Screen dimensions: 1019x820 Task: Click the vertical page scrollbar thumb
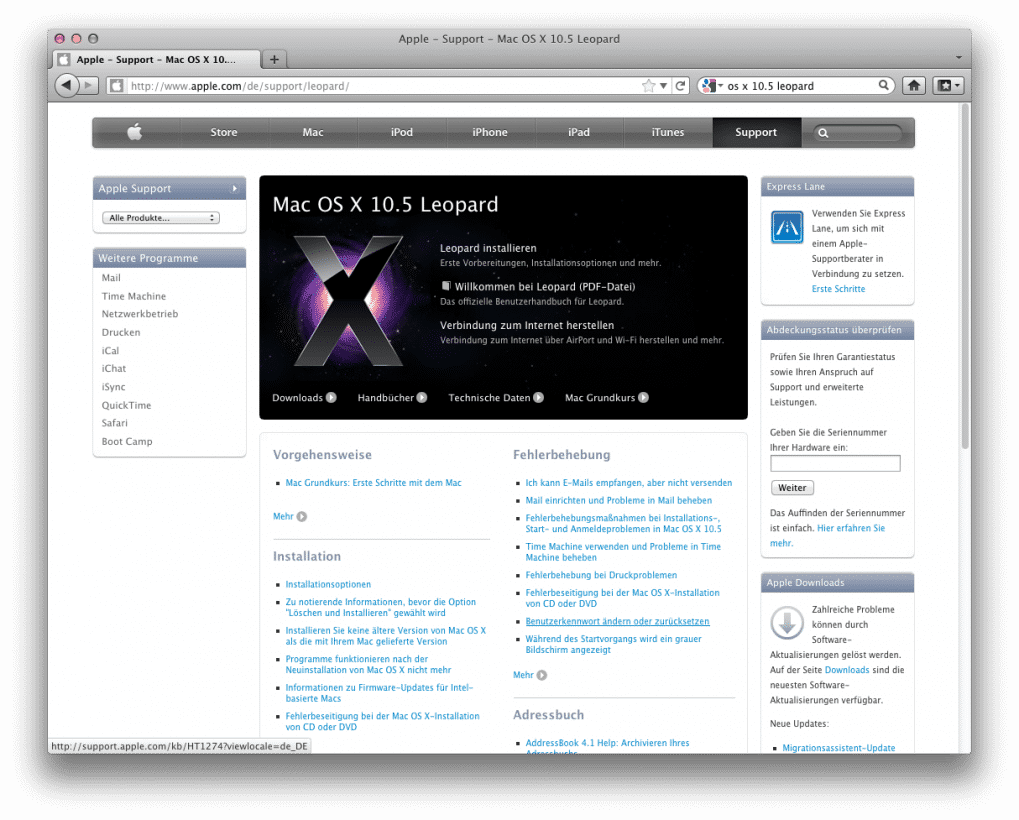tap(964, 276)
